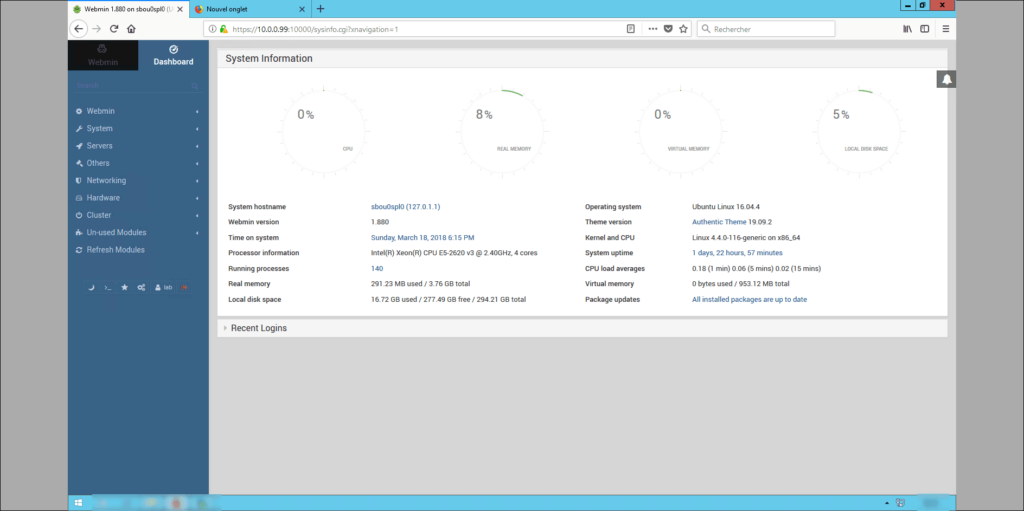Expand the Recent Logins panel
This screenshot has width=1024, height=511.
pyautogui.click(x=582, y=328)
